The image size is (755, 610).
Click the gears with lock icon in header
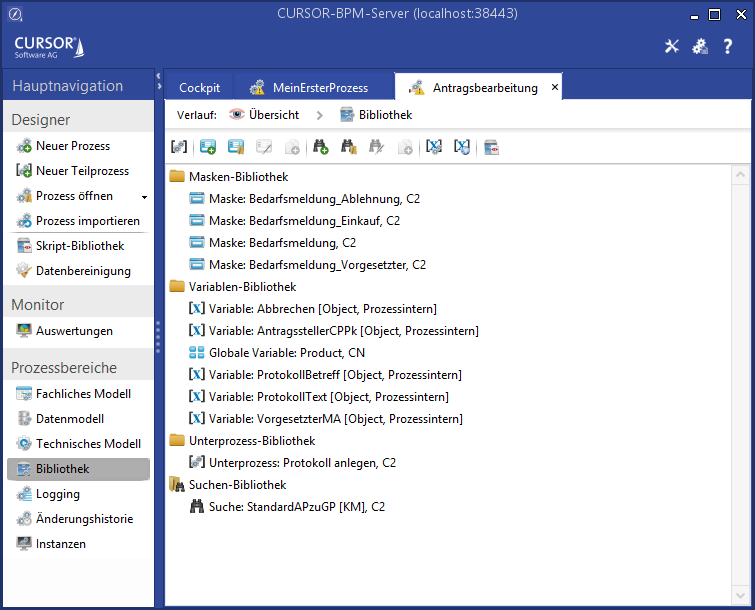click(700, 46)
